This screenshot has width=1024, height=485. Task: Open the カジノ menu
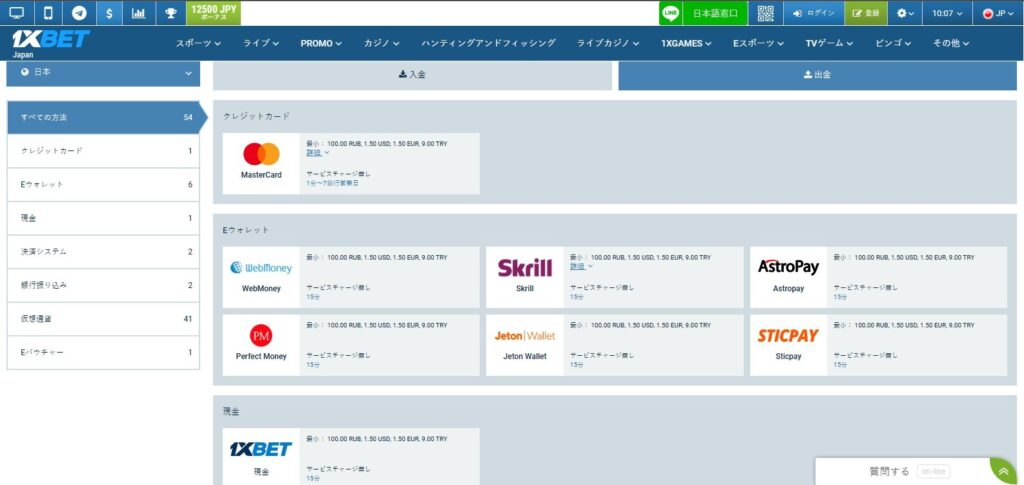[382, 43]
